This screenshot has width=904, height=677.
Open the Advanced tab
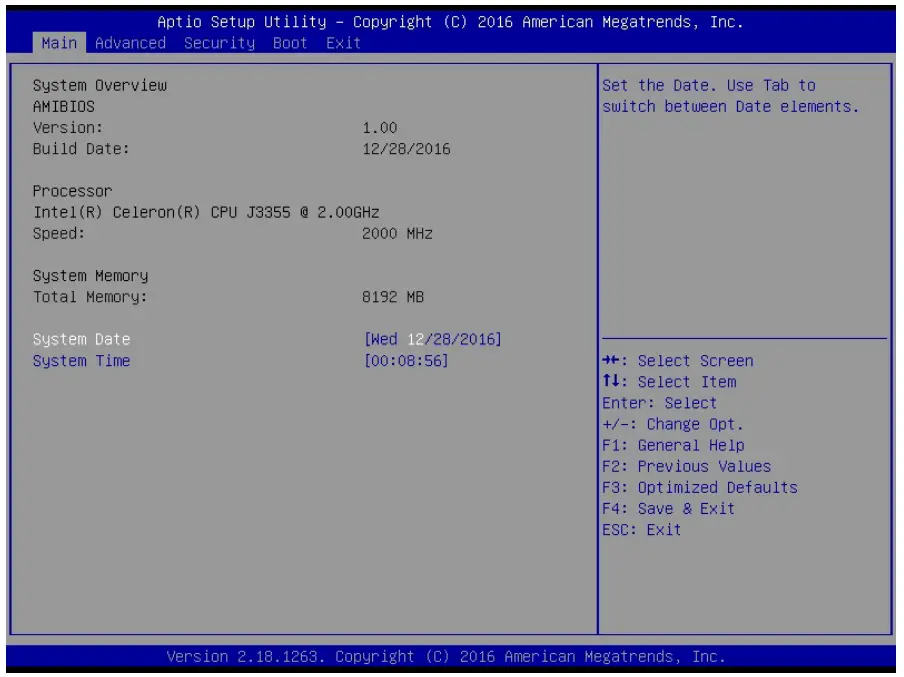tap(130, 43)
